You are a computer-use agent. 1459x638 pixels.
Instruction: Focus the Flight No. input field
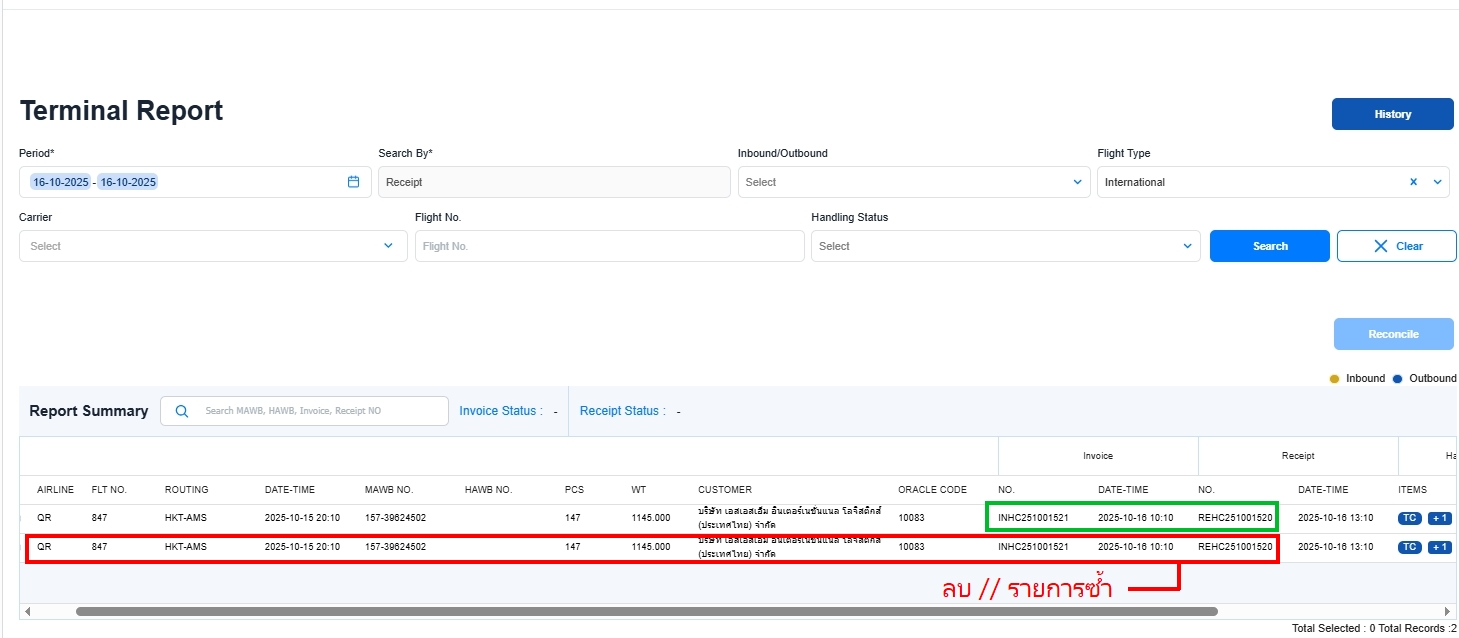pyautogui.click(x=609, y=246)
